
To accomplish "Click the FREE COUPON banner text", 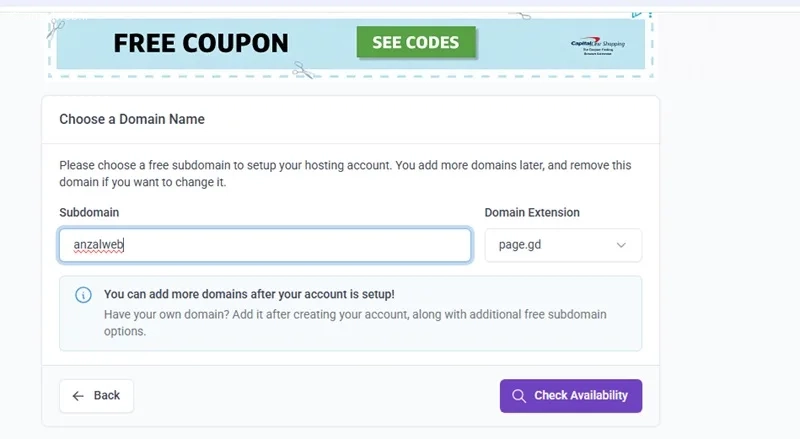I will [x=201, y=43].
